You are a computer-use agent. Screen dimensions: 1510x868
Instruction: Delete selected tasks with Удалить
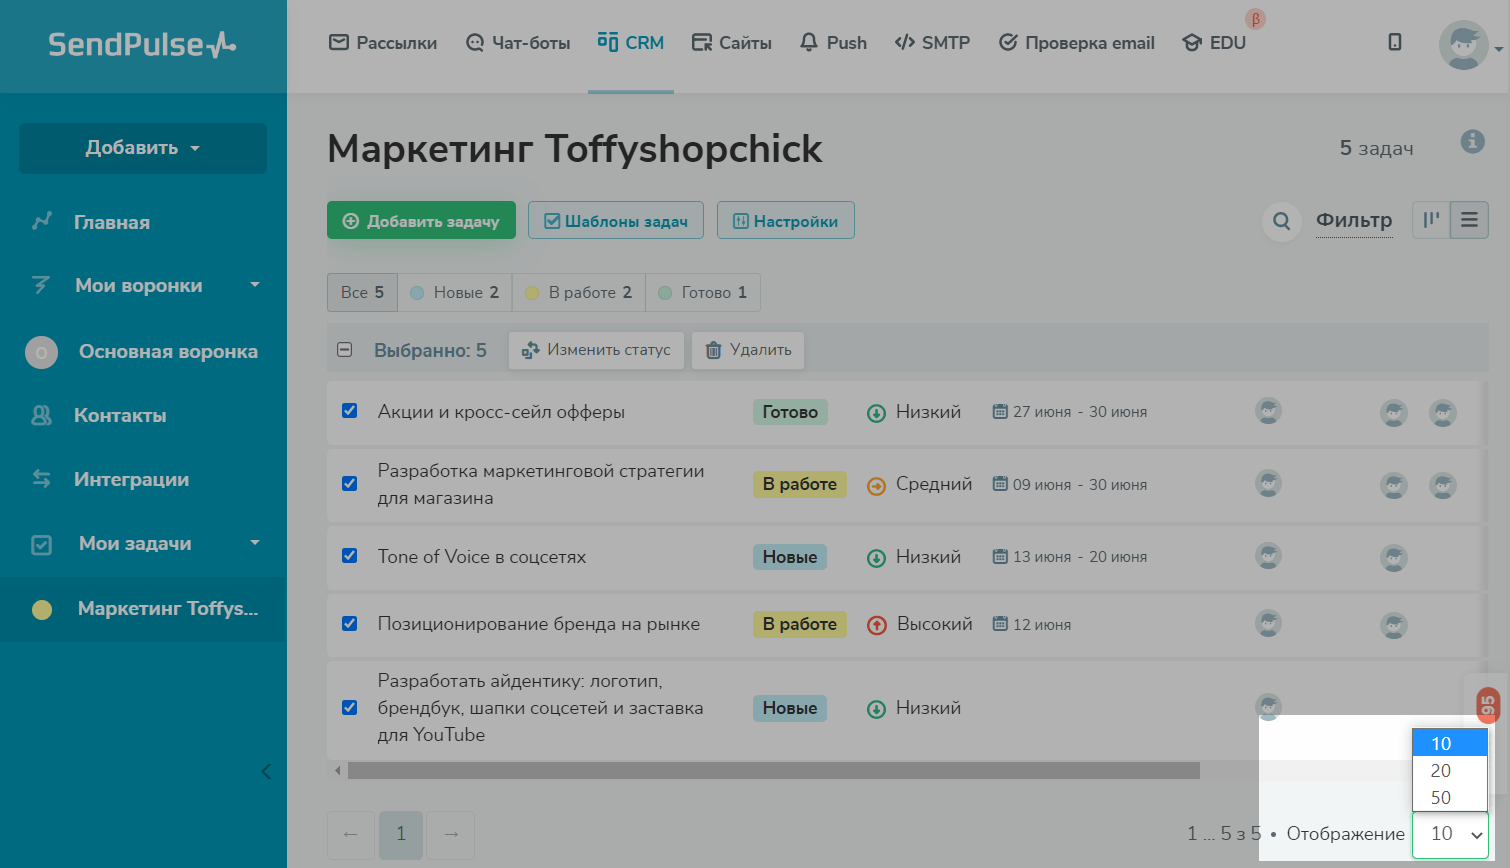click(748, 350)
